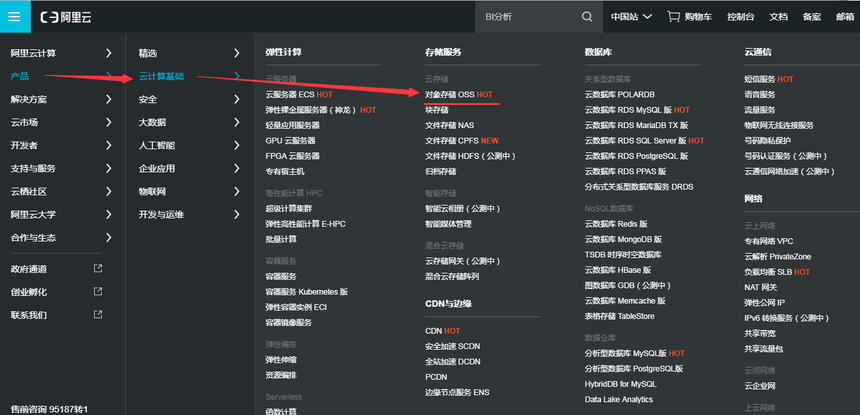Expand 支持与服务 chevron
This screenshot has width=860, height=415.
click(109, 168)
